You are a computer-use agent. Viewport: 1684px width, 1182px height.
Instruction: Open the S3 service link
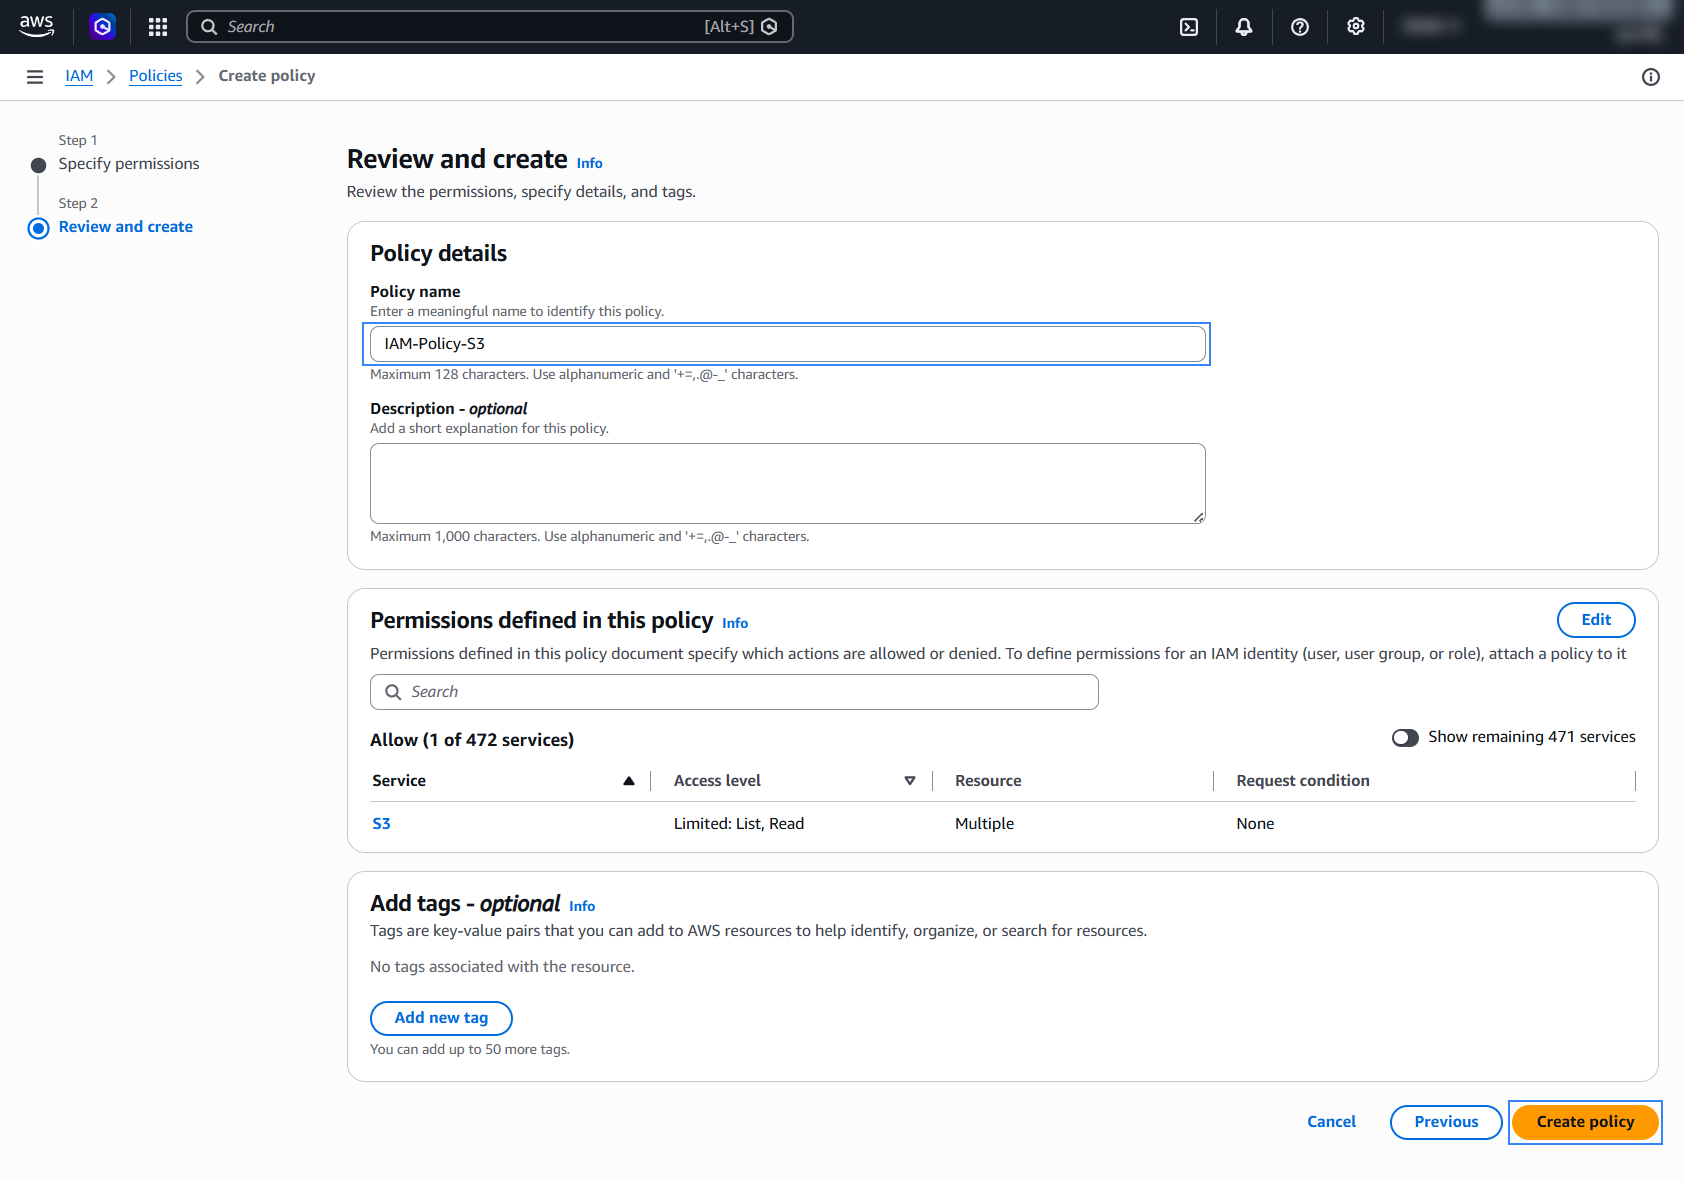tap(381, 824)
